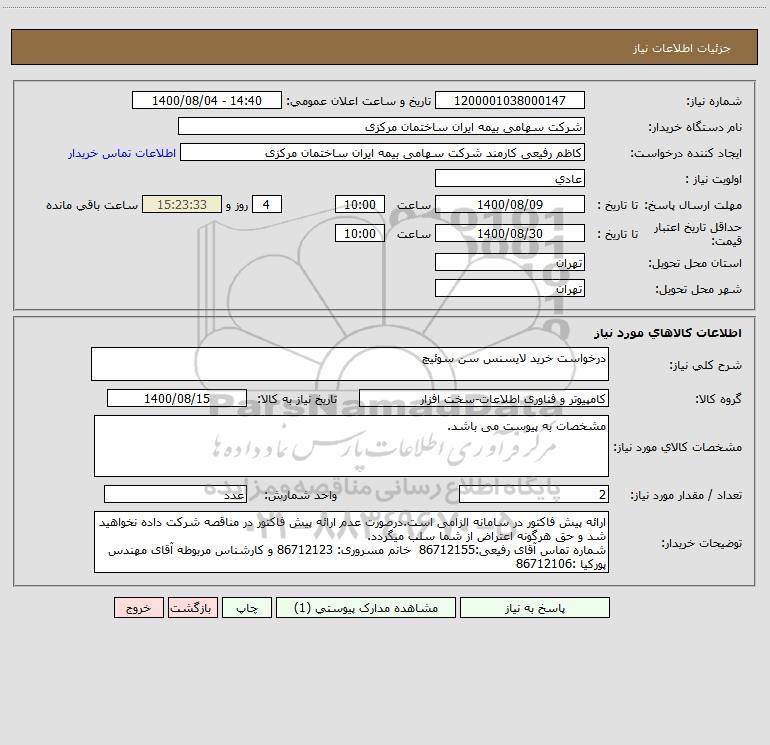Viewport: 770px width, 745px height.
Task: Click the 'اولویت نیاز :' label
Action: pyautogui.click(x=714, y=180)
